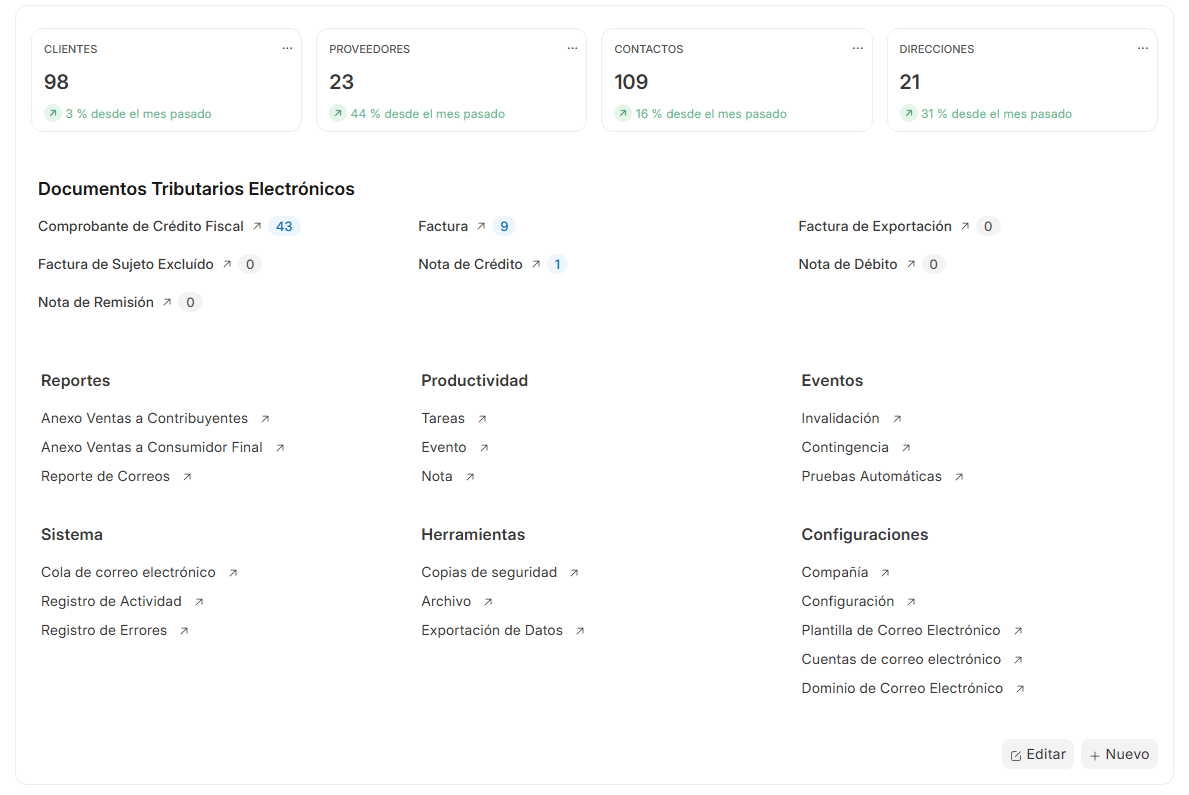Click the arrow icon beside Archivo
This screenshot has width=1189, height=795.
click(x=488, y=602)
